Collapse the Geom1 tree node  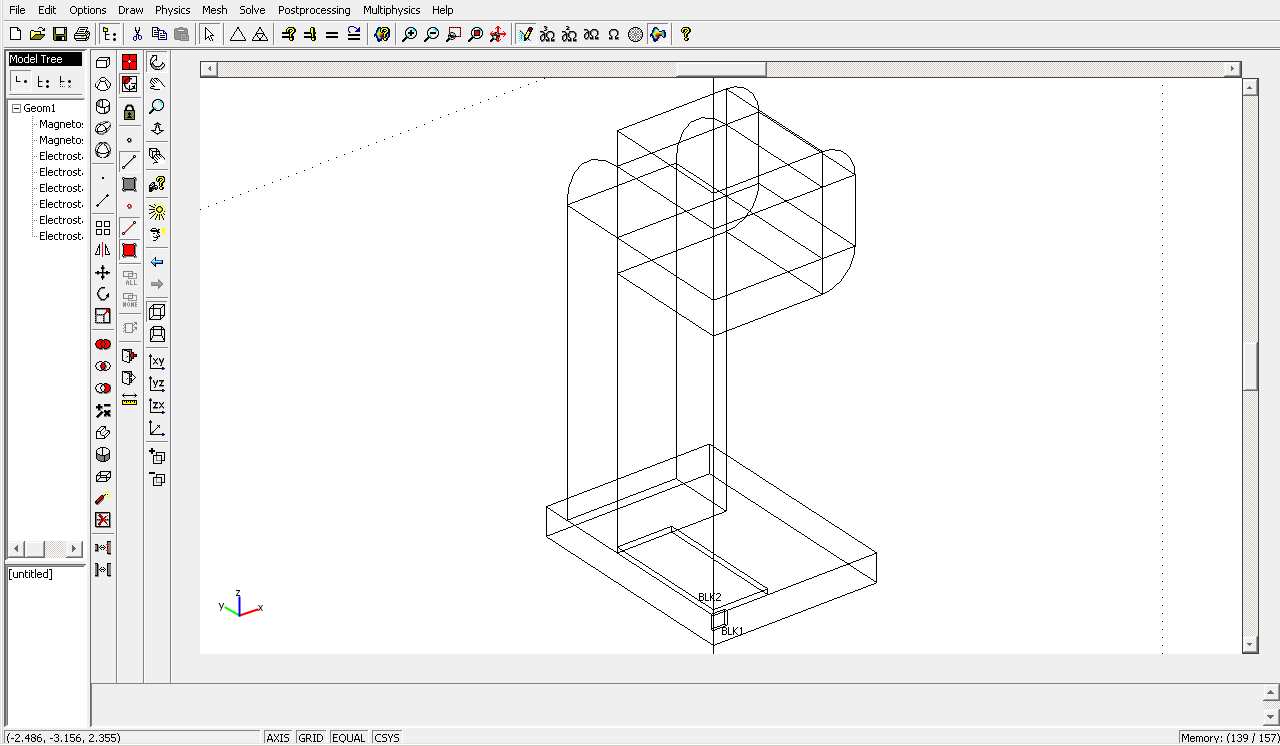(16, 108)
